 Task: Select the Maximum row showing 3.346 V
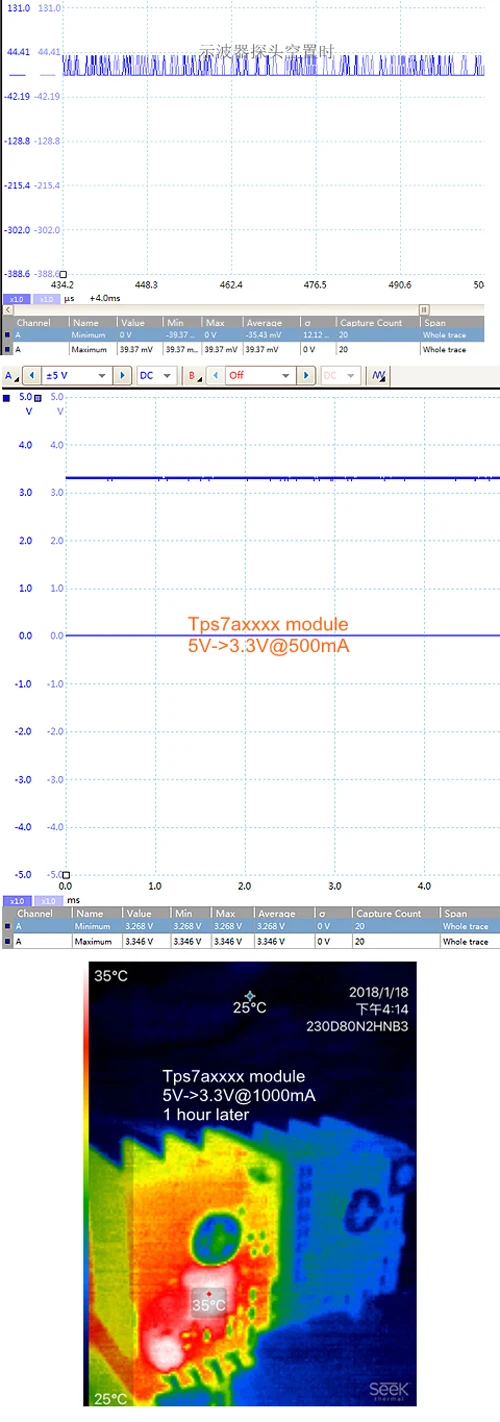click(250, 941)
